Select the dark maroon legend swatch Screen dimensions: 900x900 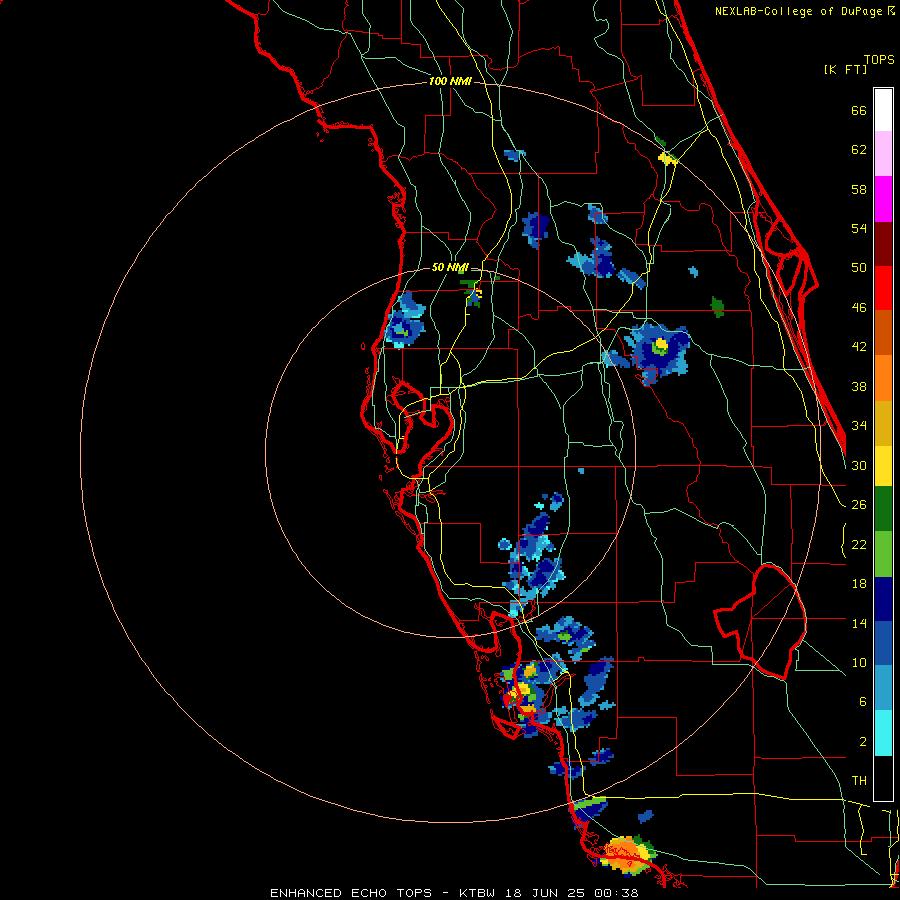coord(883,244)
